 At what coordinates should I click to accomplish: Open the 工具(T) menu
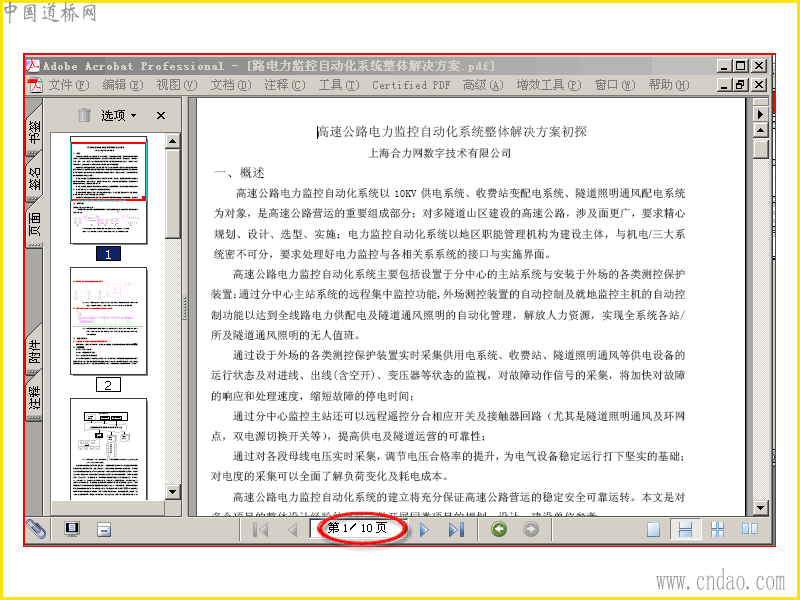(339, 85)
